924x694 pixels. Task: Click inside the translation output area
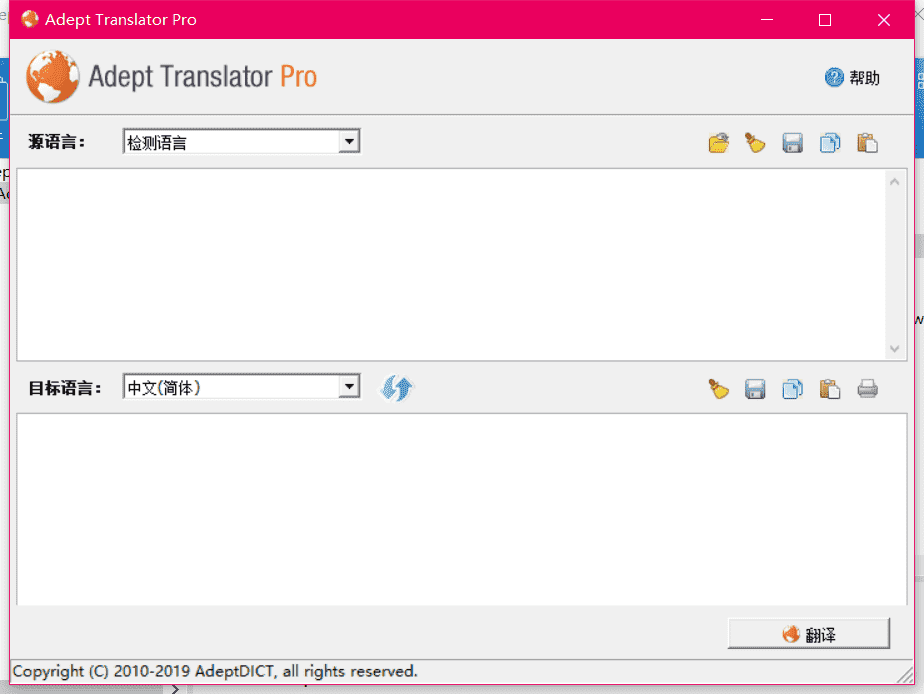point(462,509)
